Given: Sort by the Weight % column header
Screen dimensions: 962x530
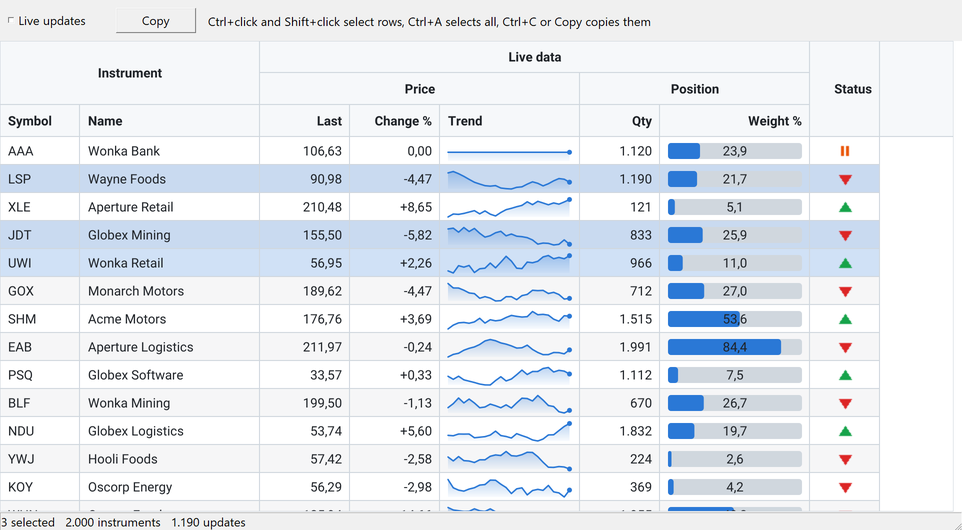Looking at the screenshot, I should (x=734, y=121).
